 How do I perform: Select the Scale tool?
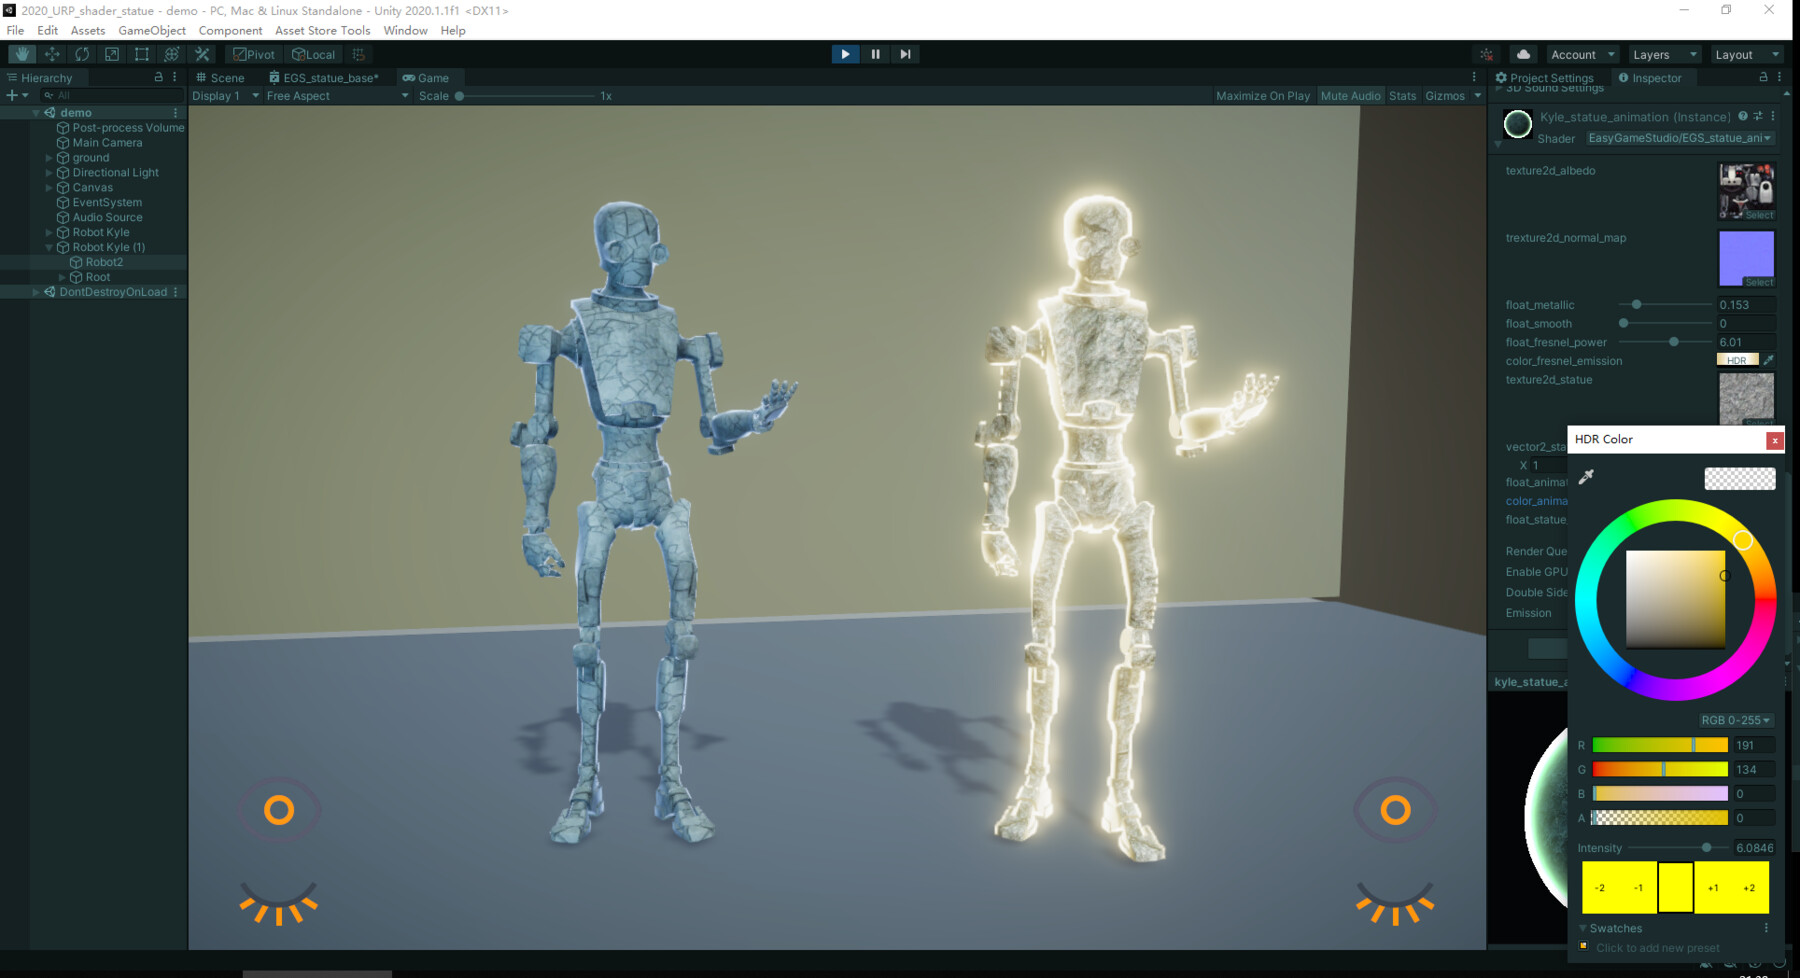111,53
